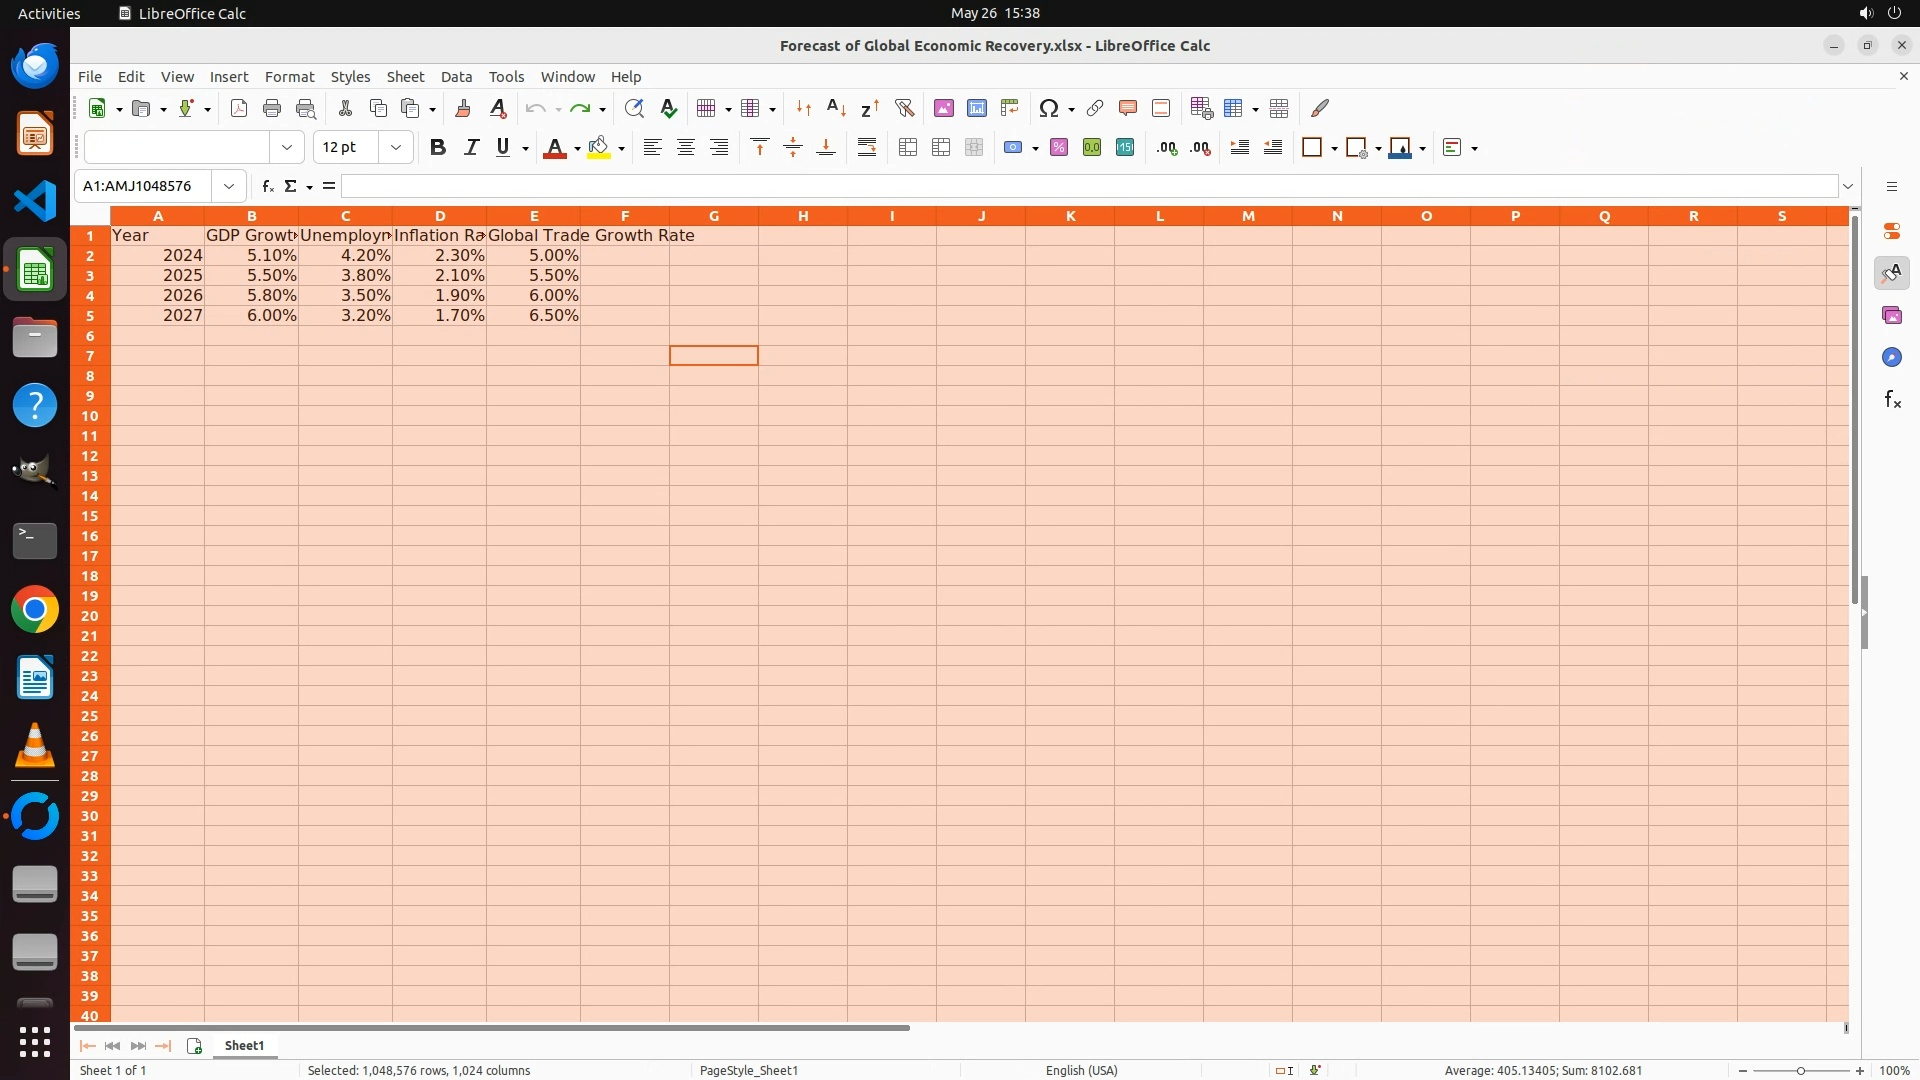Click the Print icon in toolbar
1920x1080 pixels.
click(272, 108)
